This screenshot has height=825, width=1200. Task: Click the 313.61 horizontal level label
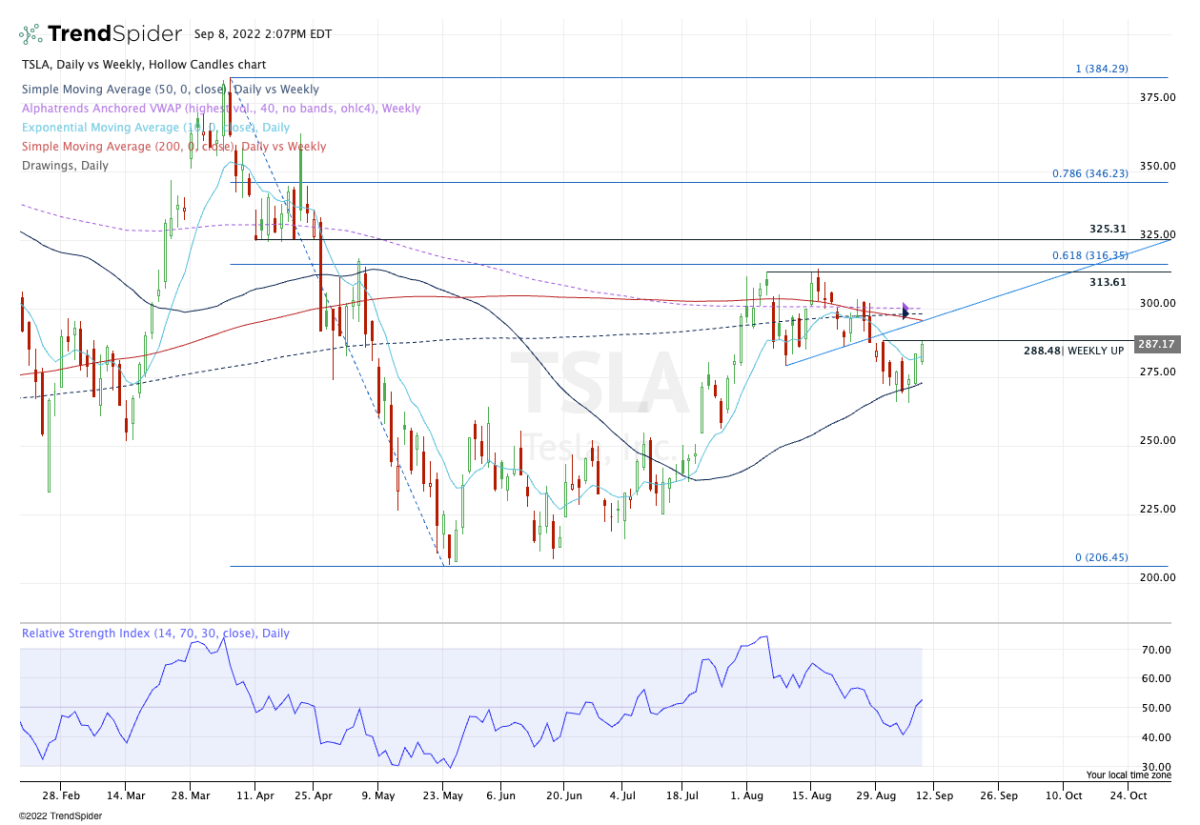point(1109,283)
